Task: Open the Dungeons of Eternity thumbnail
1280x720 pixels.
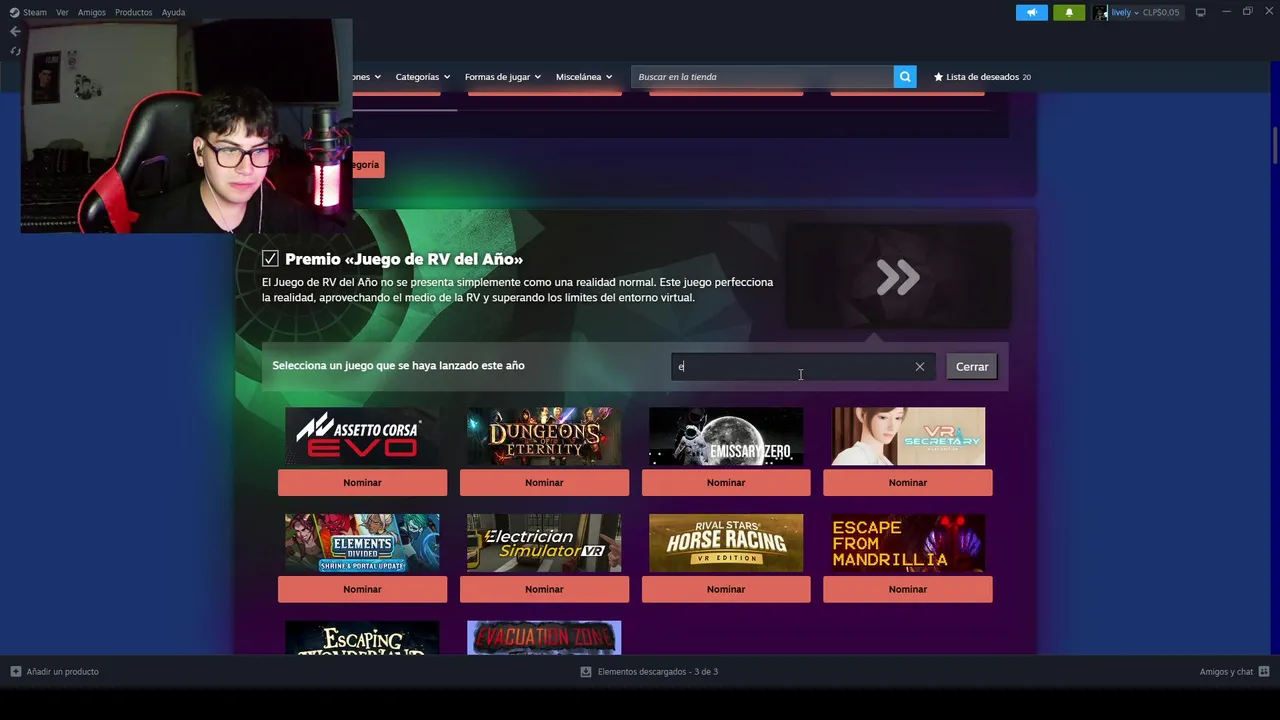Action: click(544, 436)
